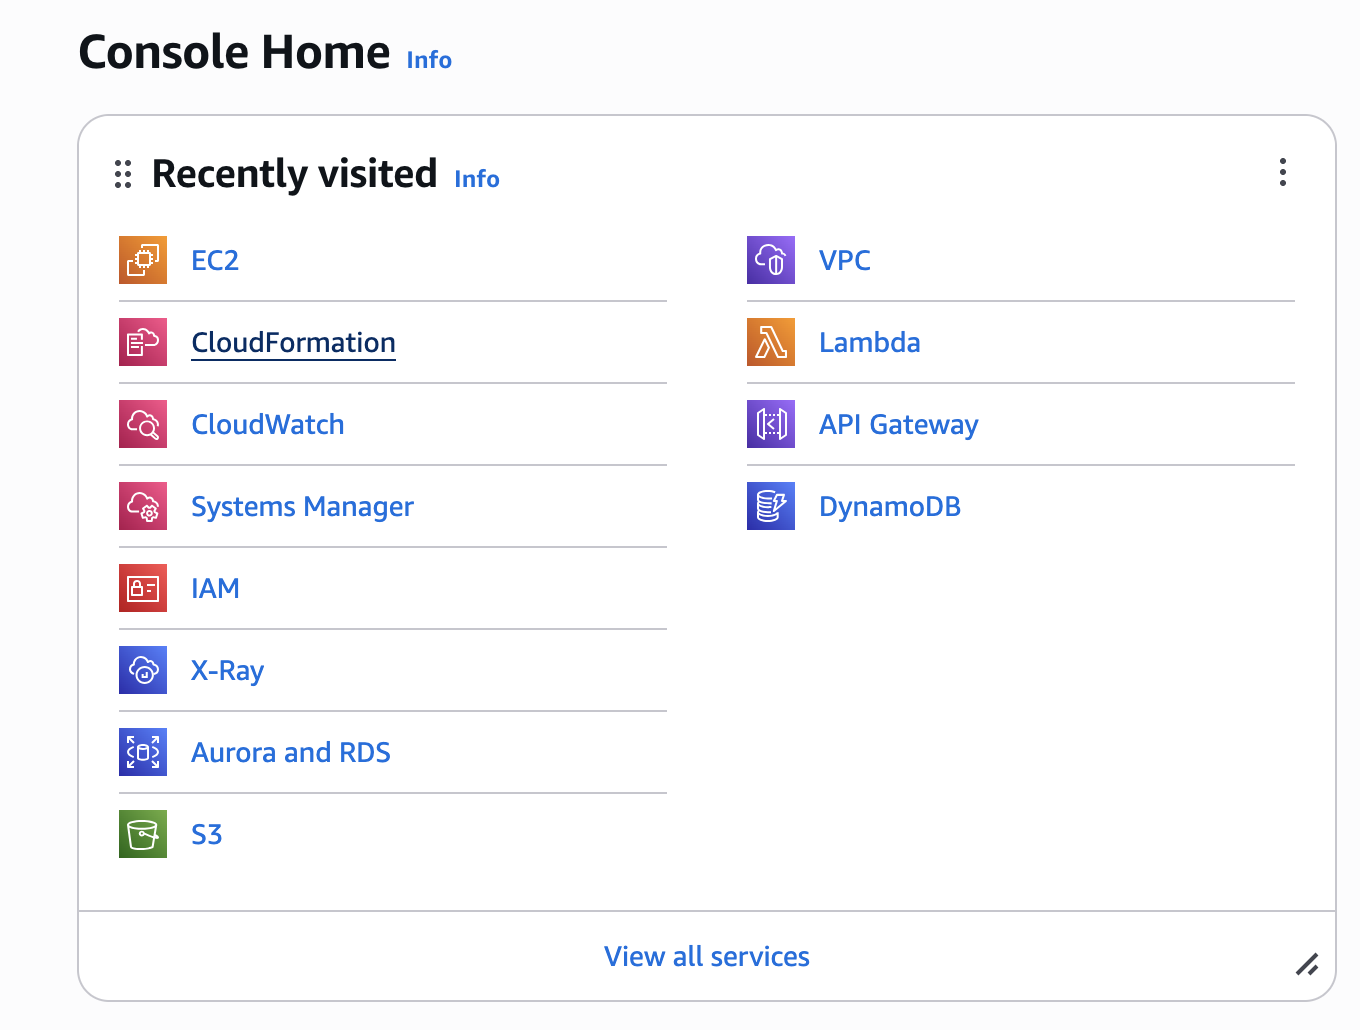Click the VPC service icon
Image resolution: width=1360 pixels, height=1030 pixels.
(x=770, y=260)
